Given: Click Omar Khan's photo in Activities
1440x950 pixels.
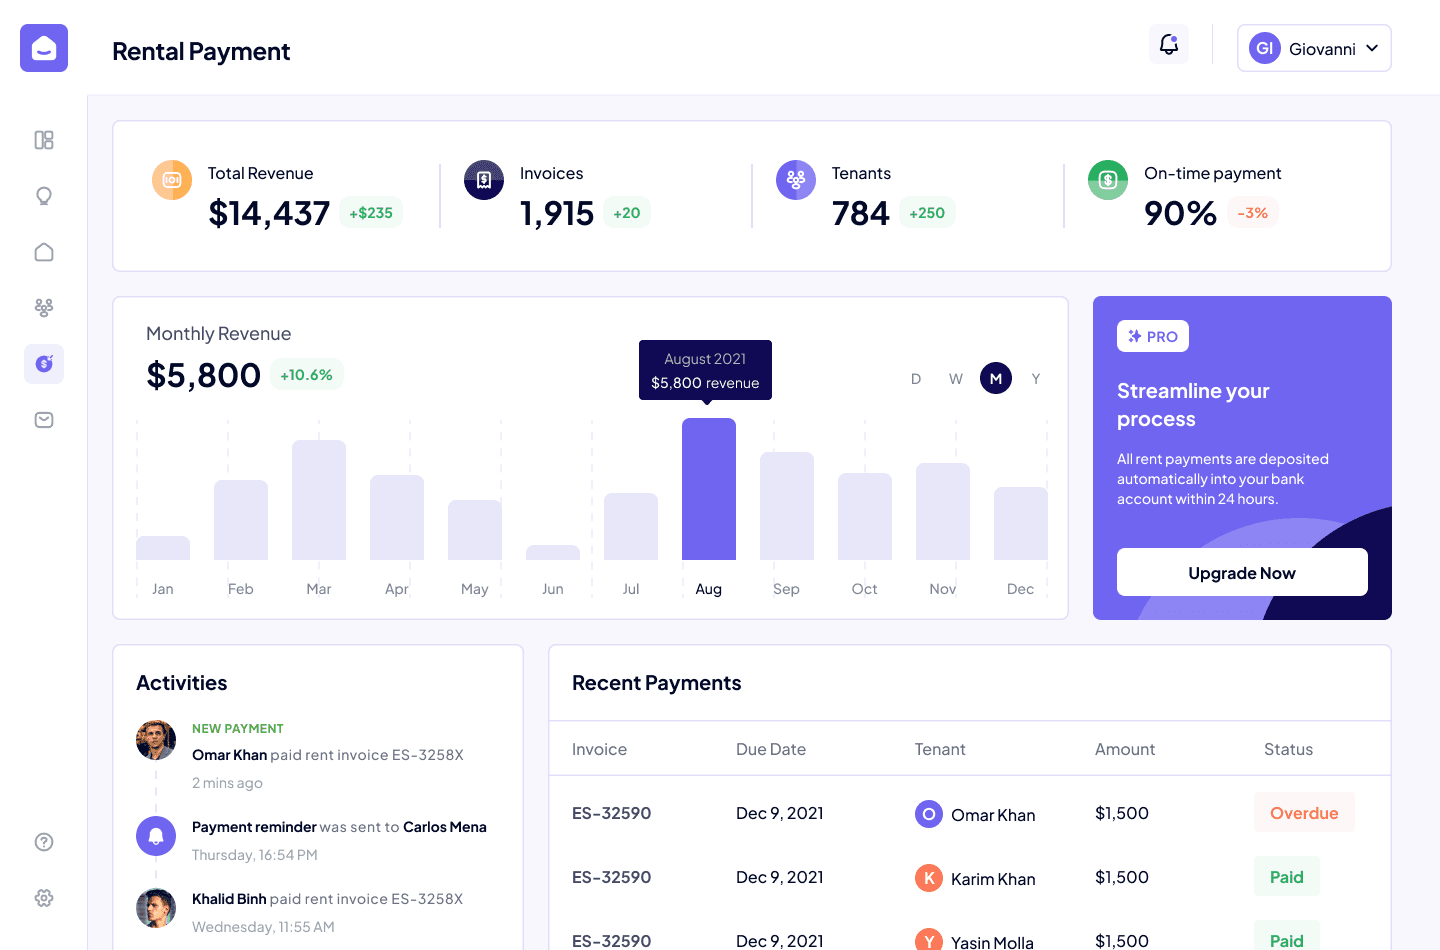Looking at the screenshot, I should 156,740.
